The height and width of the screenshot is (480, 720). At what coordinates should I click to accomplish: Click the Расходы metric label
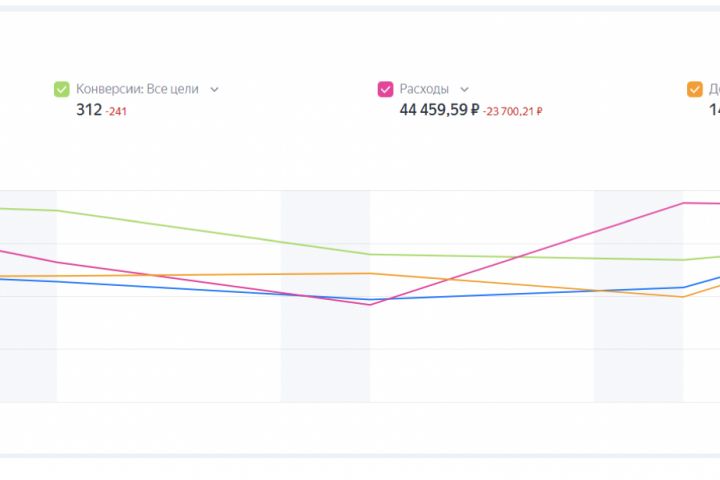[x=424, y=89]
